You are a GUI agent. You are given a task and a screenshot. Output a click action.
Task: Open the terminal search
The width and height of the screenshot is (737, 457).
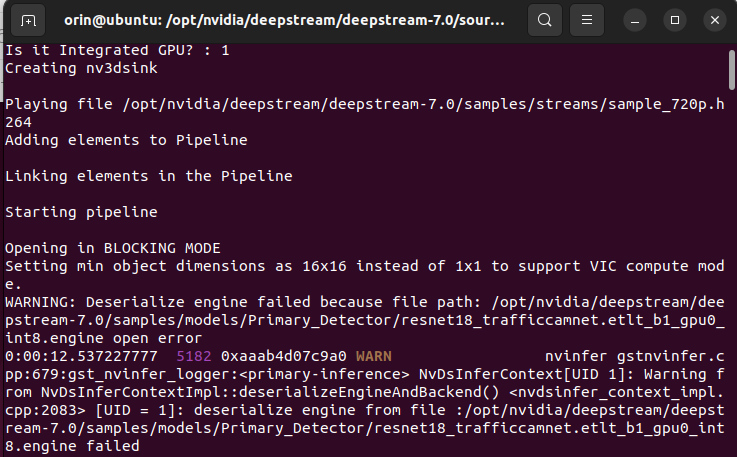tap(545, 20)
